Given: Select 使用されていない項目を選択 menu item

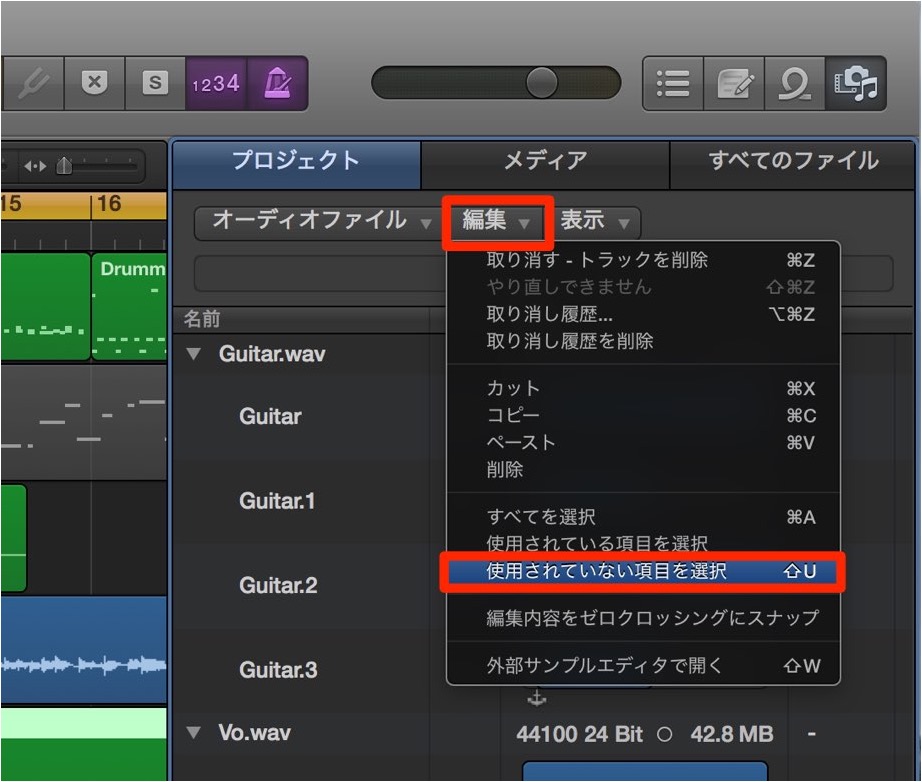Looking at the screenshot, I should tap(643, 571).
